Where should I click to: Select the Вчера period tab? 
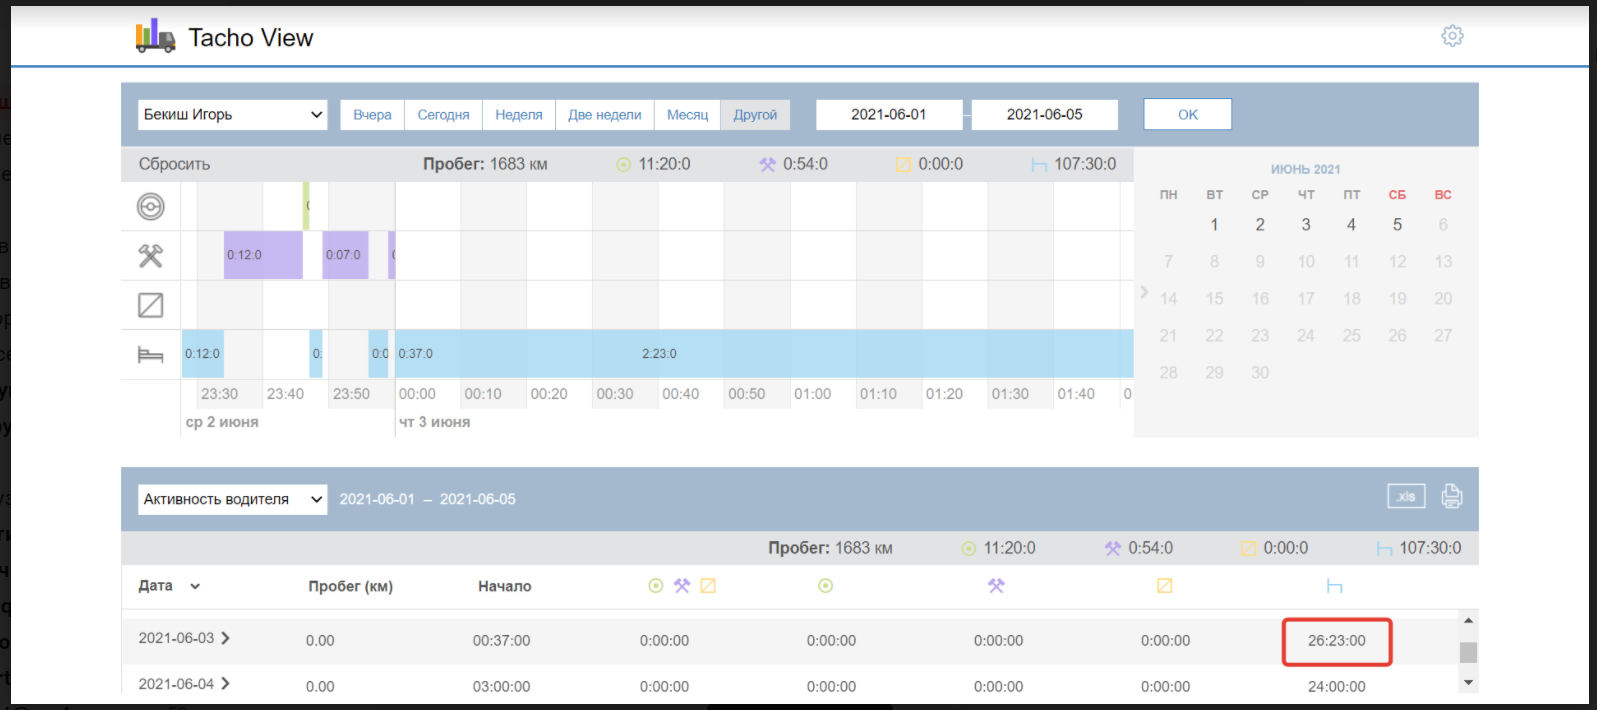click(372, 115)
